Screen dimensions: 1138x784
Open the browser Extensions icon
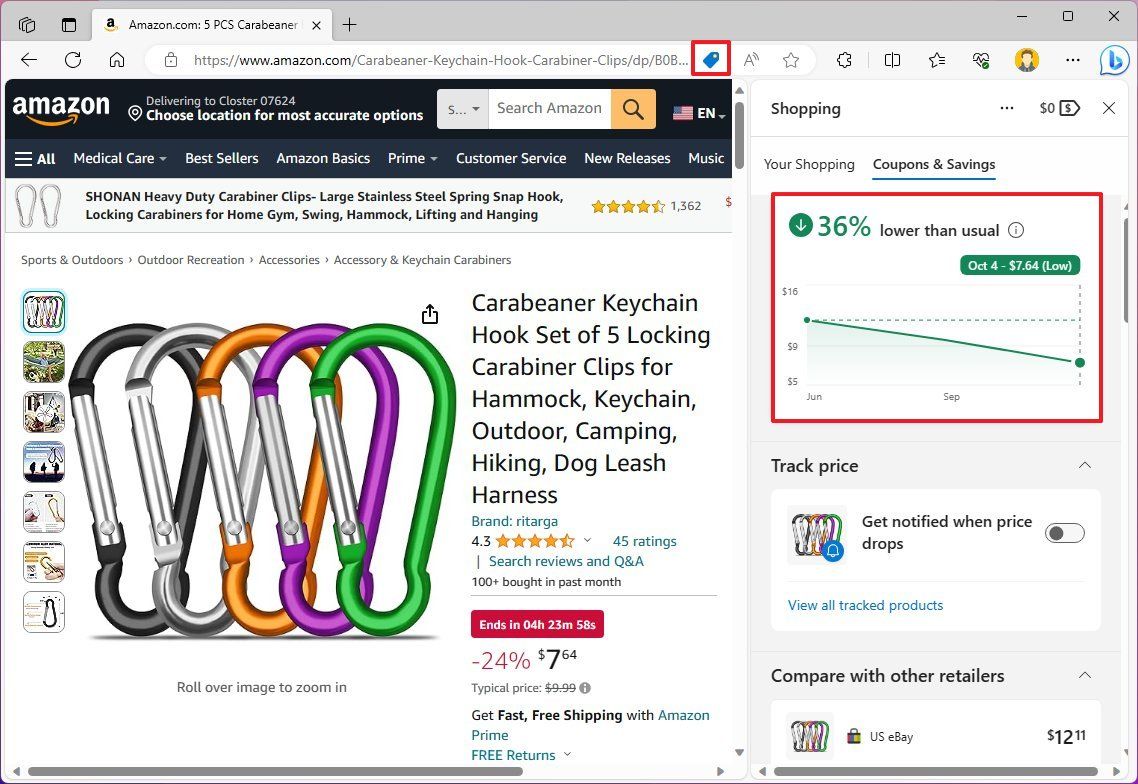click(x=844, y=60)
